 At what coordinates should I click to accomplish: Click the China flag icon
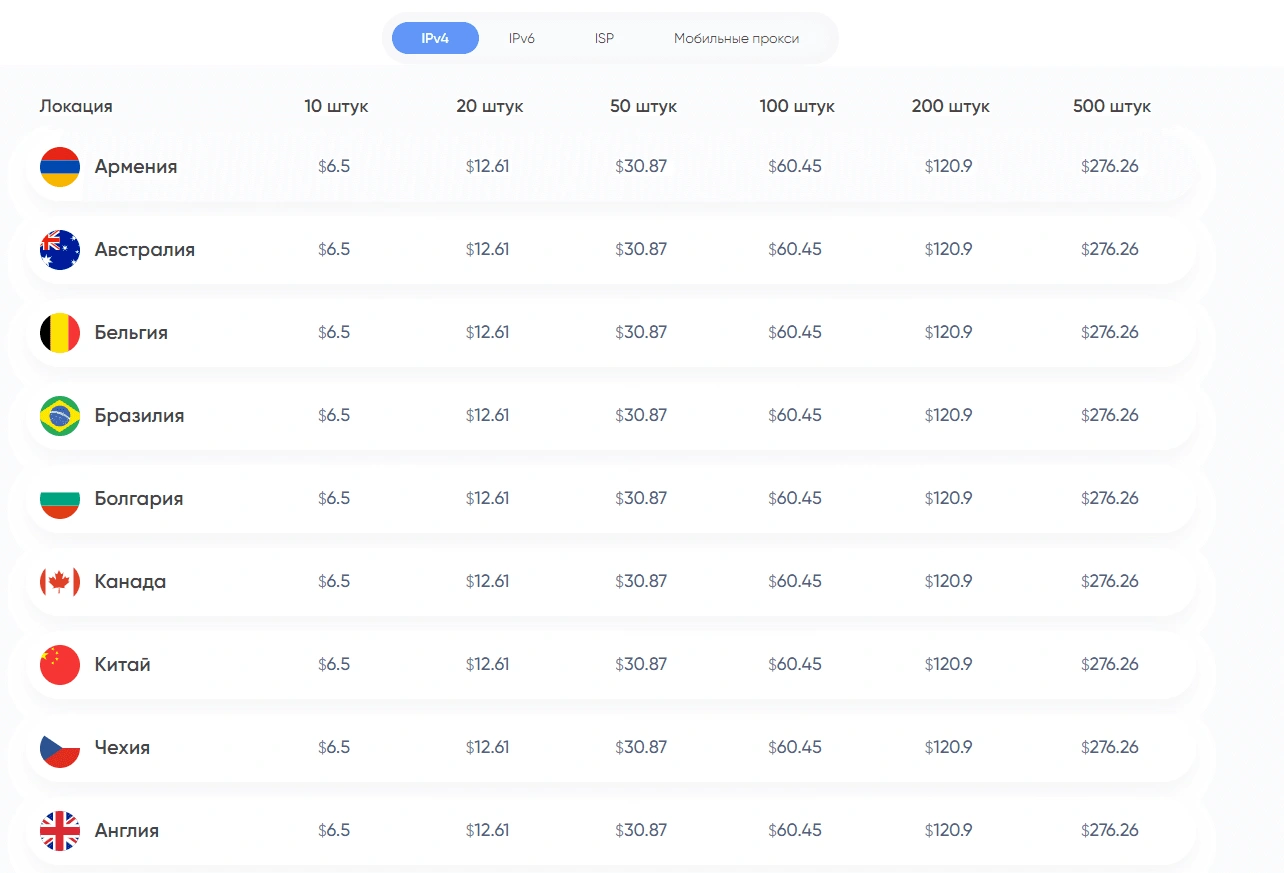60,665
